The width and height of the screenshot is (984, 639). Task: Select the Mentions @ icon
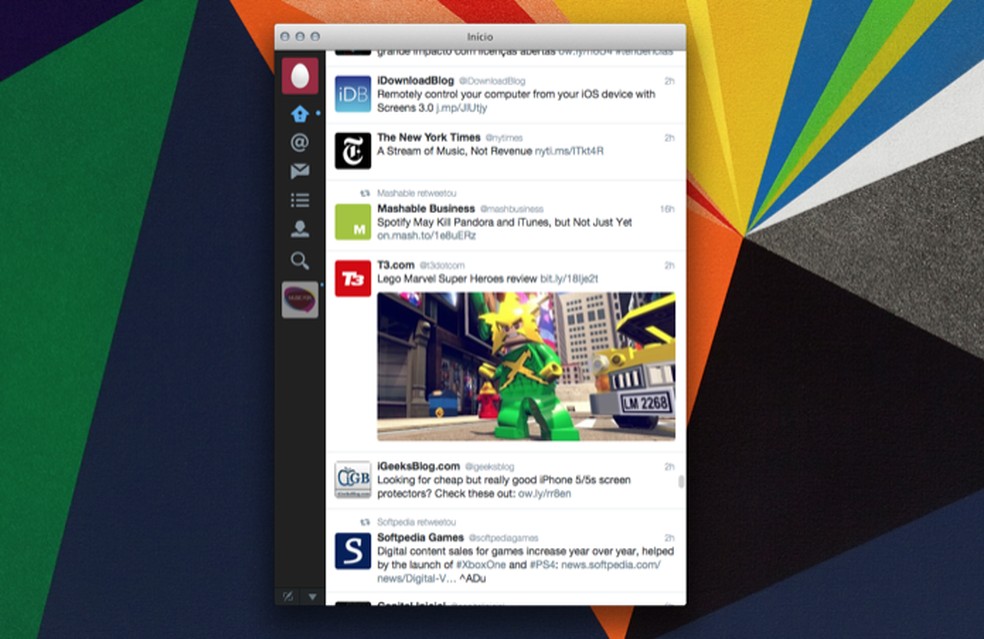[299, 142]
